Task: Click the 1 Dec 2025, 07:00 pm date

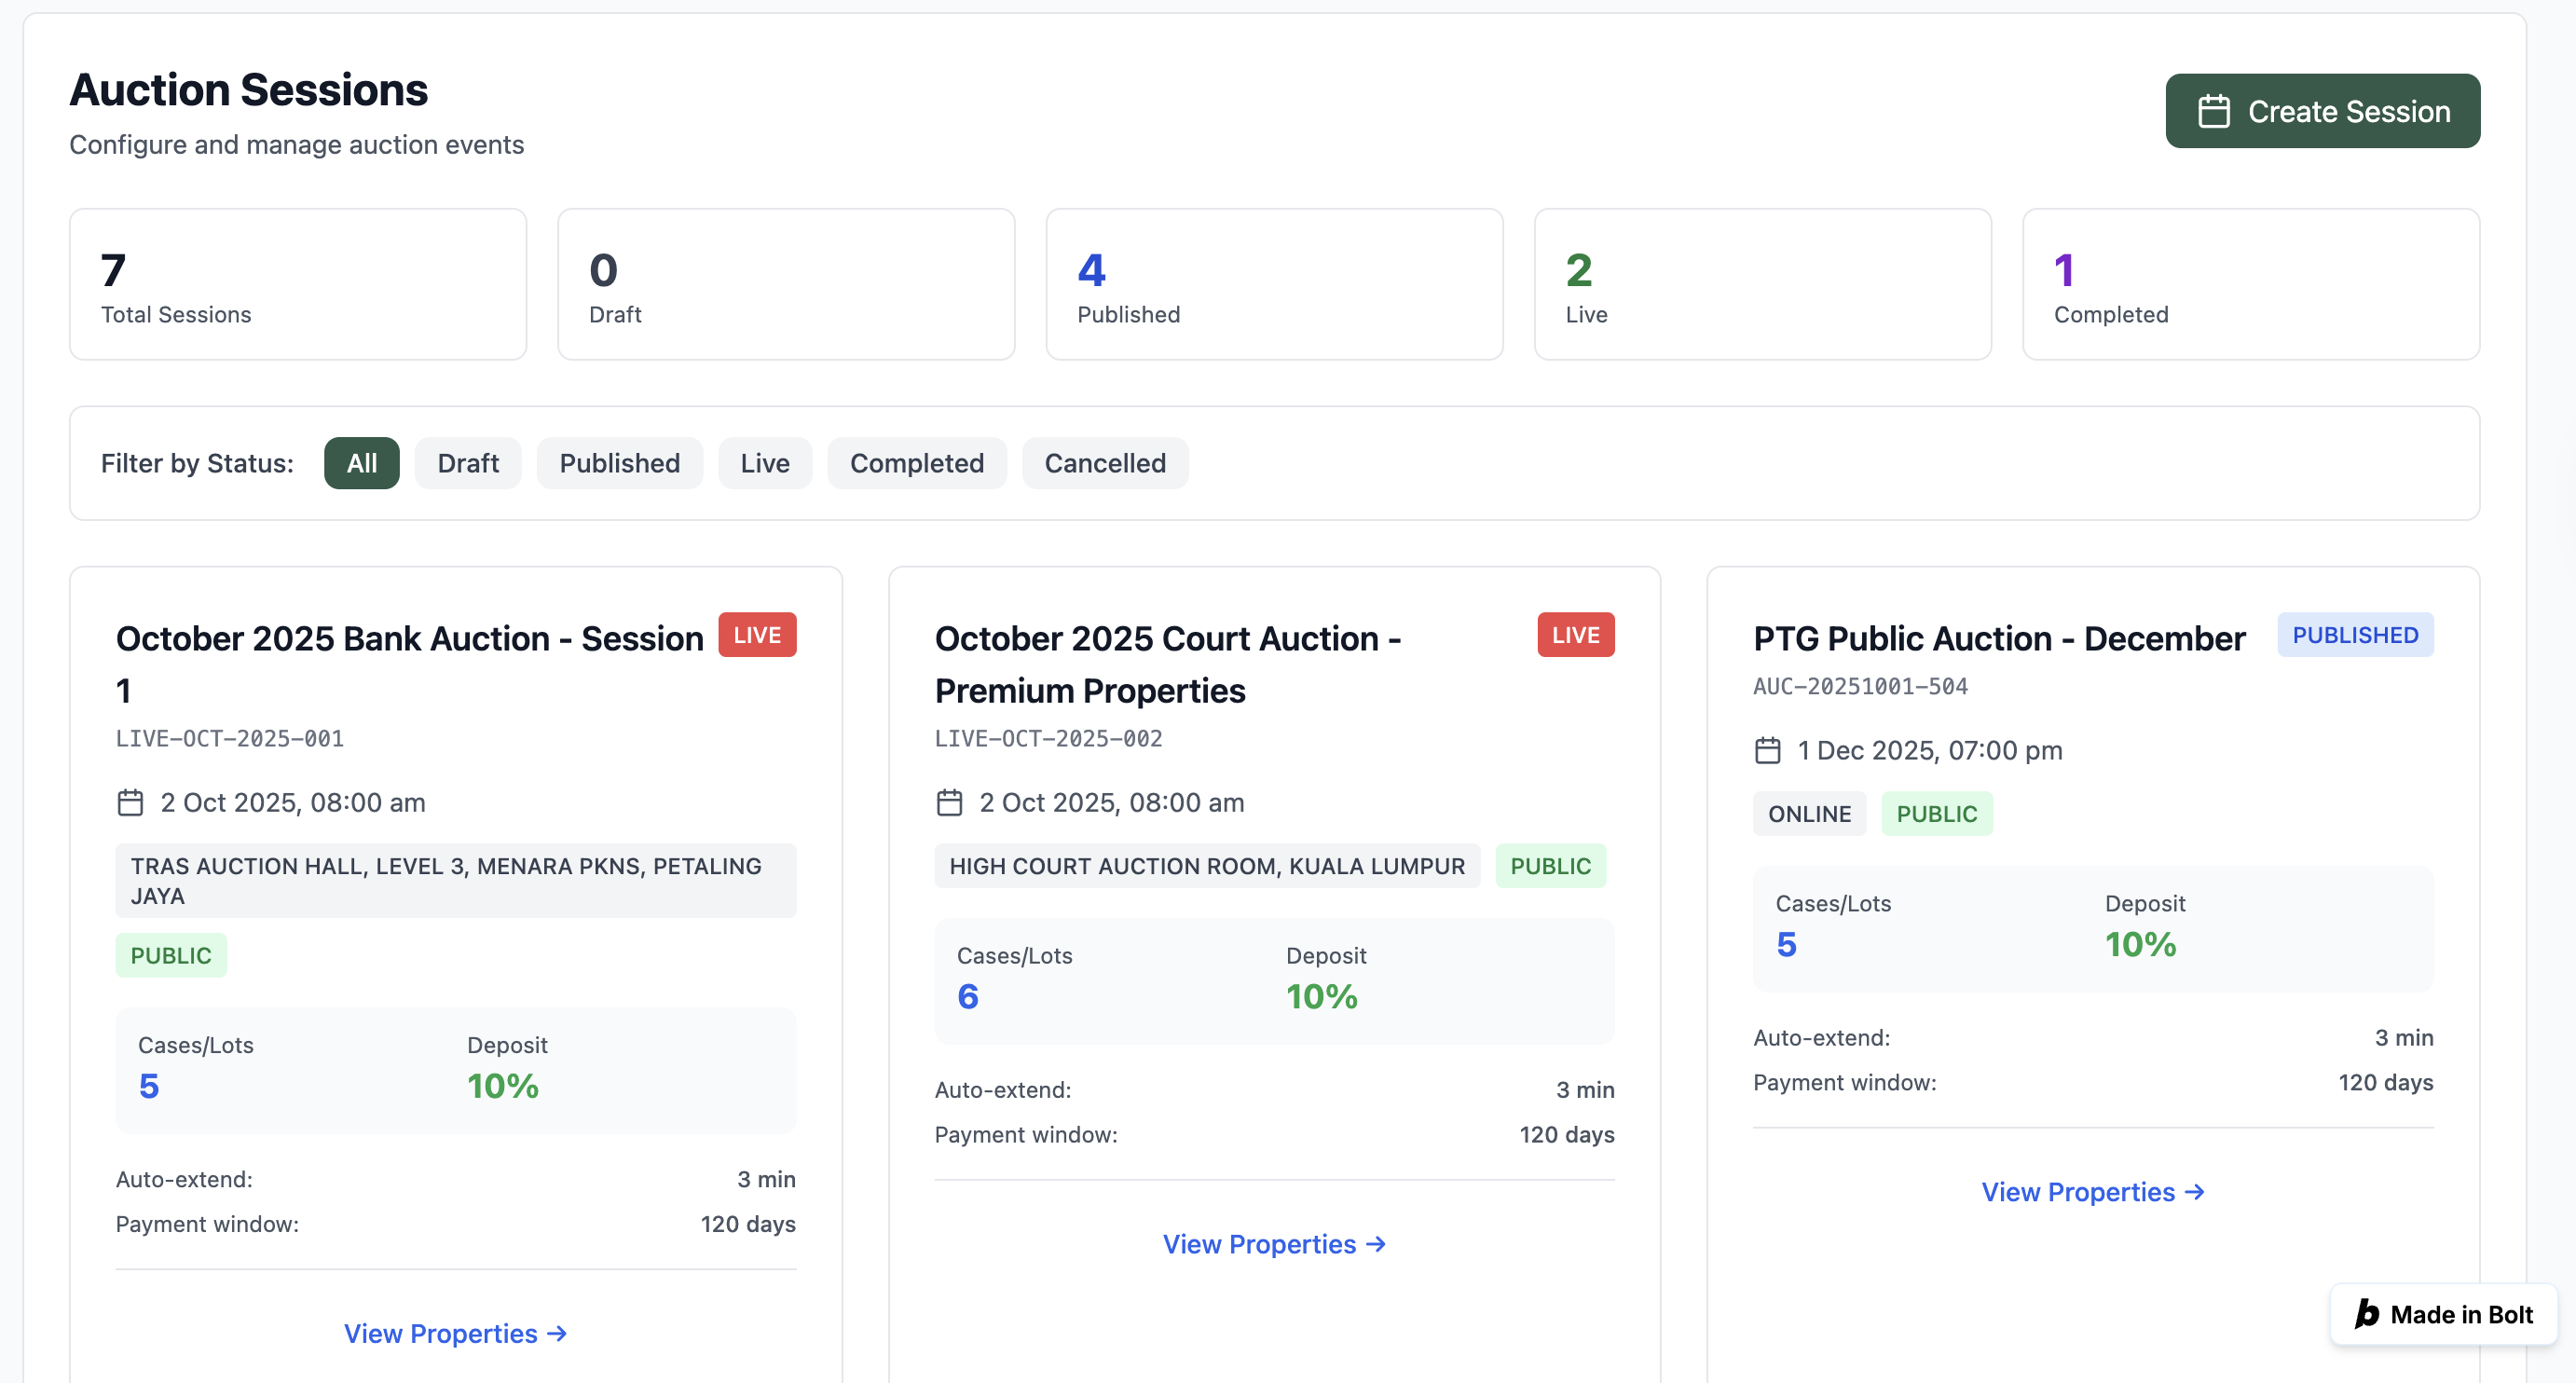Action: tap(1930, 750)
